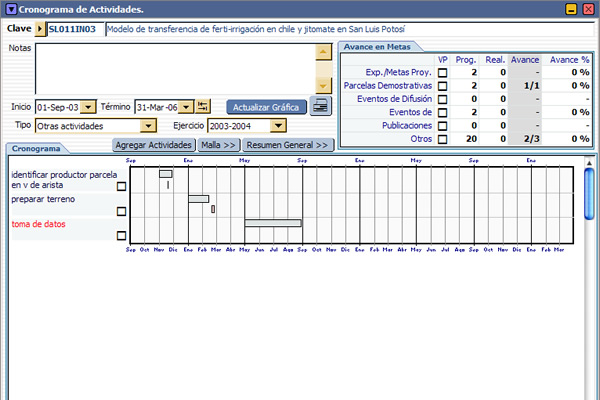Enable VP checkbox for Eventos de Difusión
The width and height of the screenshot is (600, 400).
[443, 99]
